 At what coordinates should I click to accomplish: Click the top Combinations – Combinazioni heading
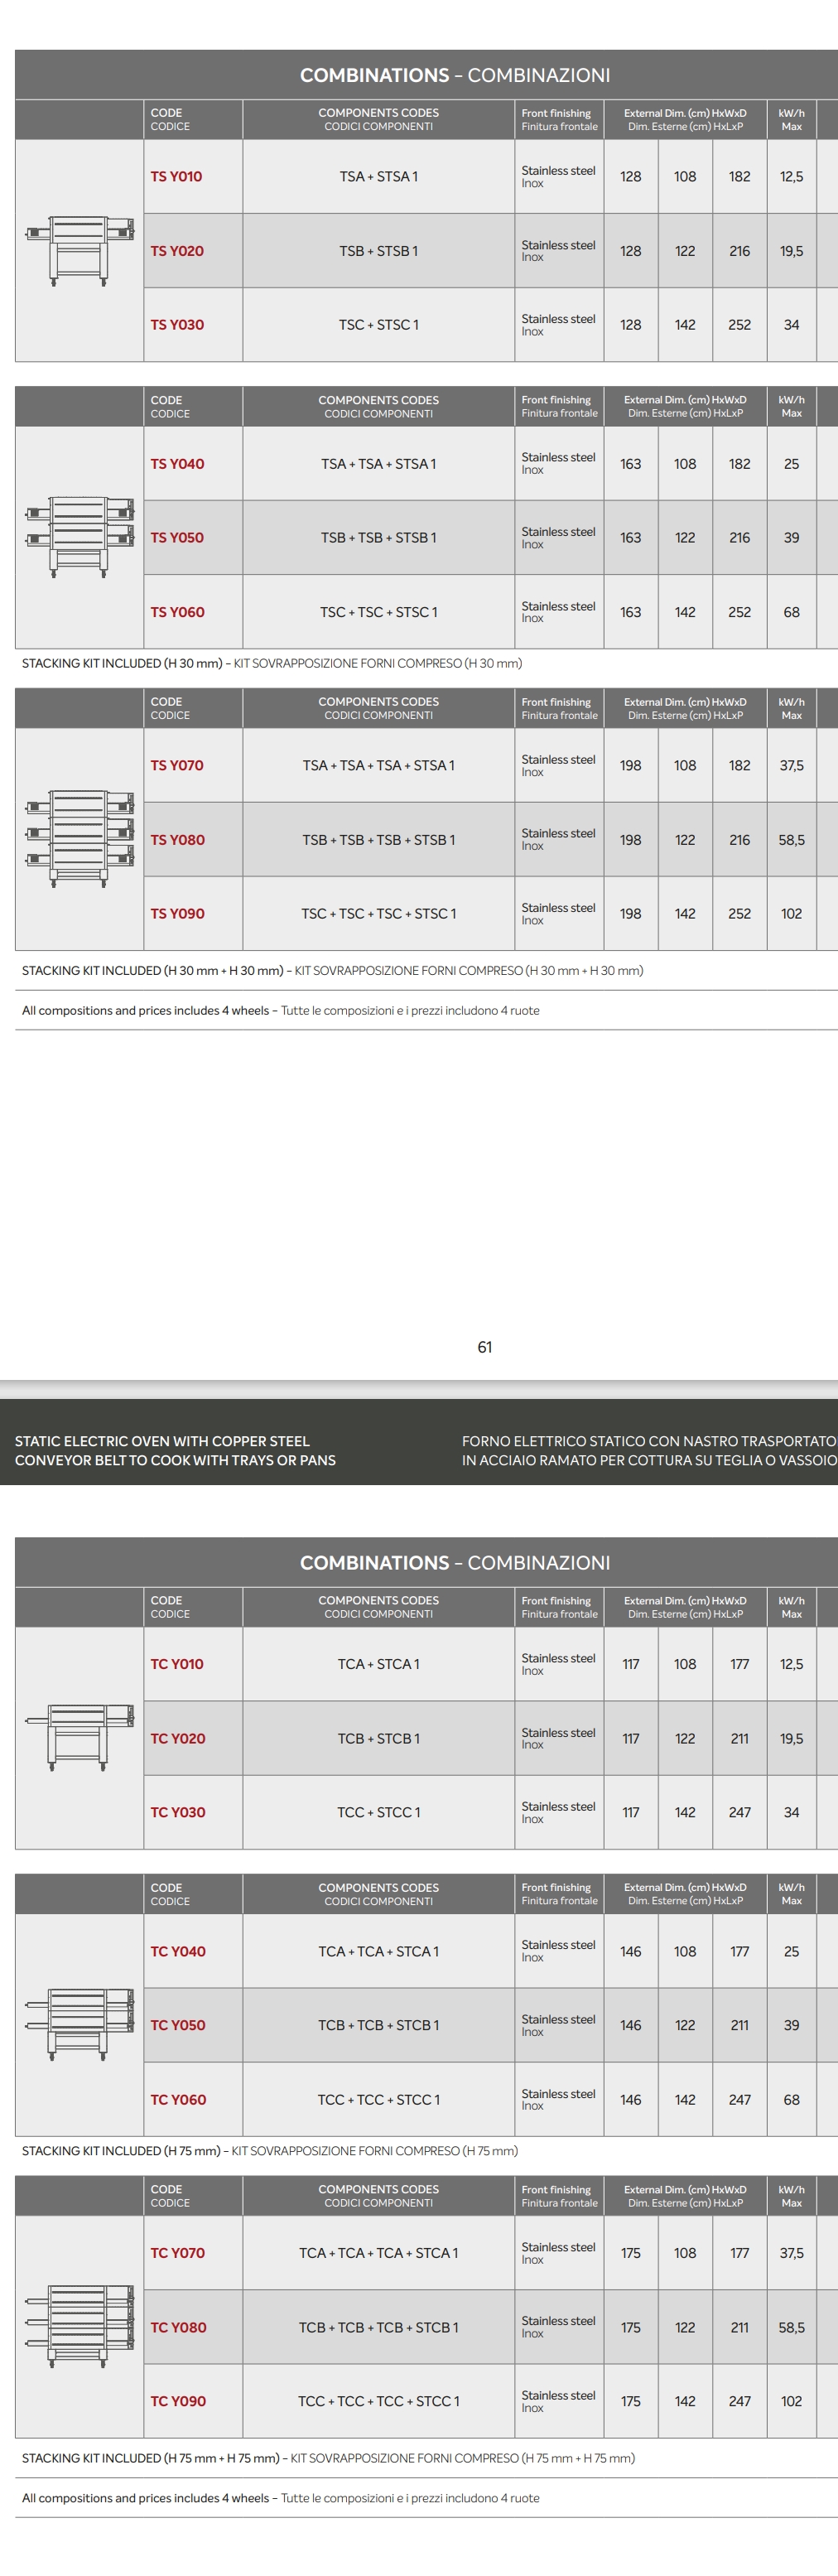pyautogui.click(x=454, y=75)
